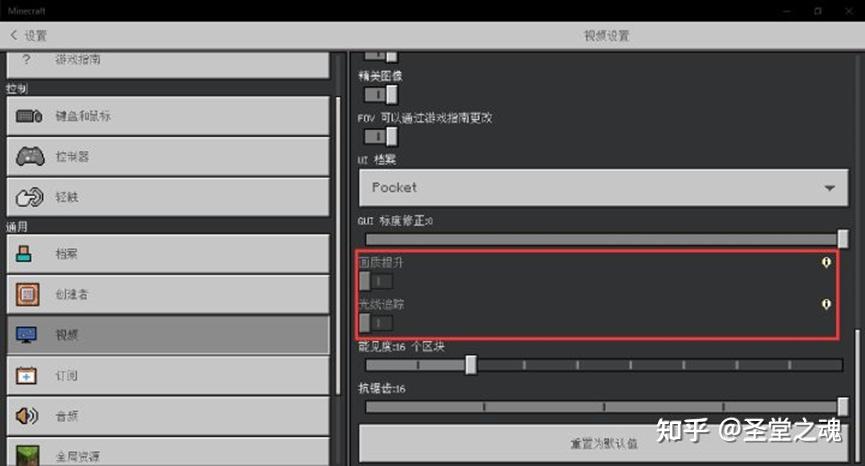Click the 重置为默认值 reset button
865x466 pixels.
point(604,443)
